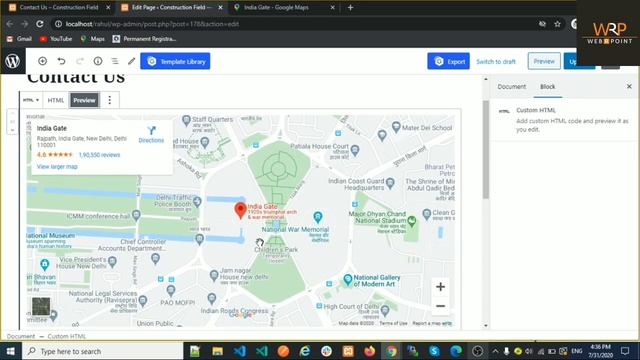640x360 pixels.
Task: Select the block's Preview mode tab
Action: coord(84,100)
